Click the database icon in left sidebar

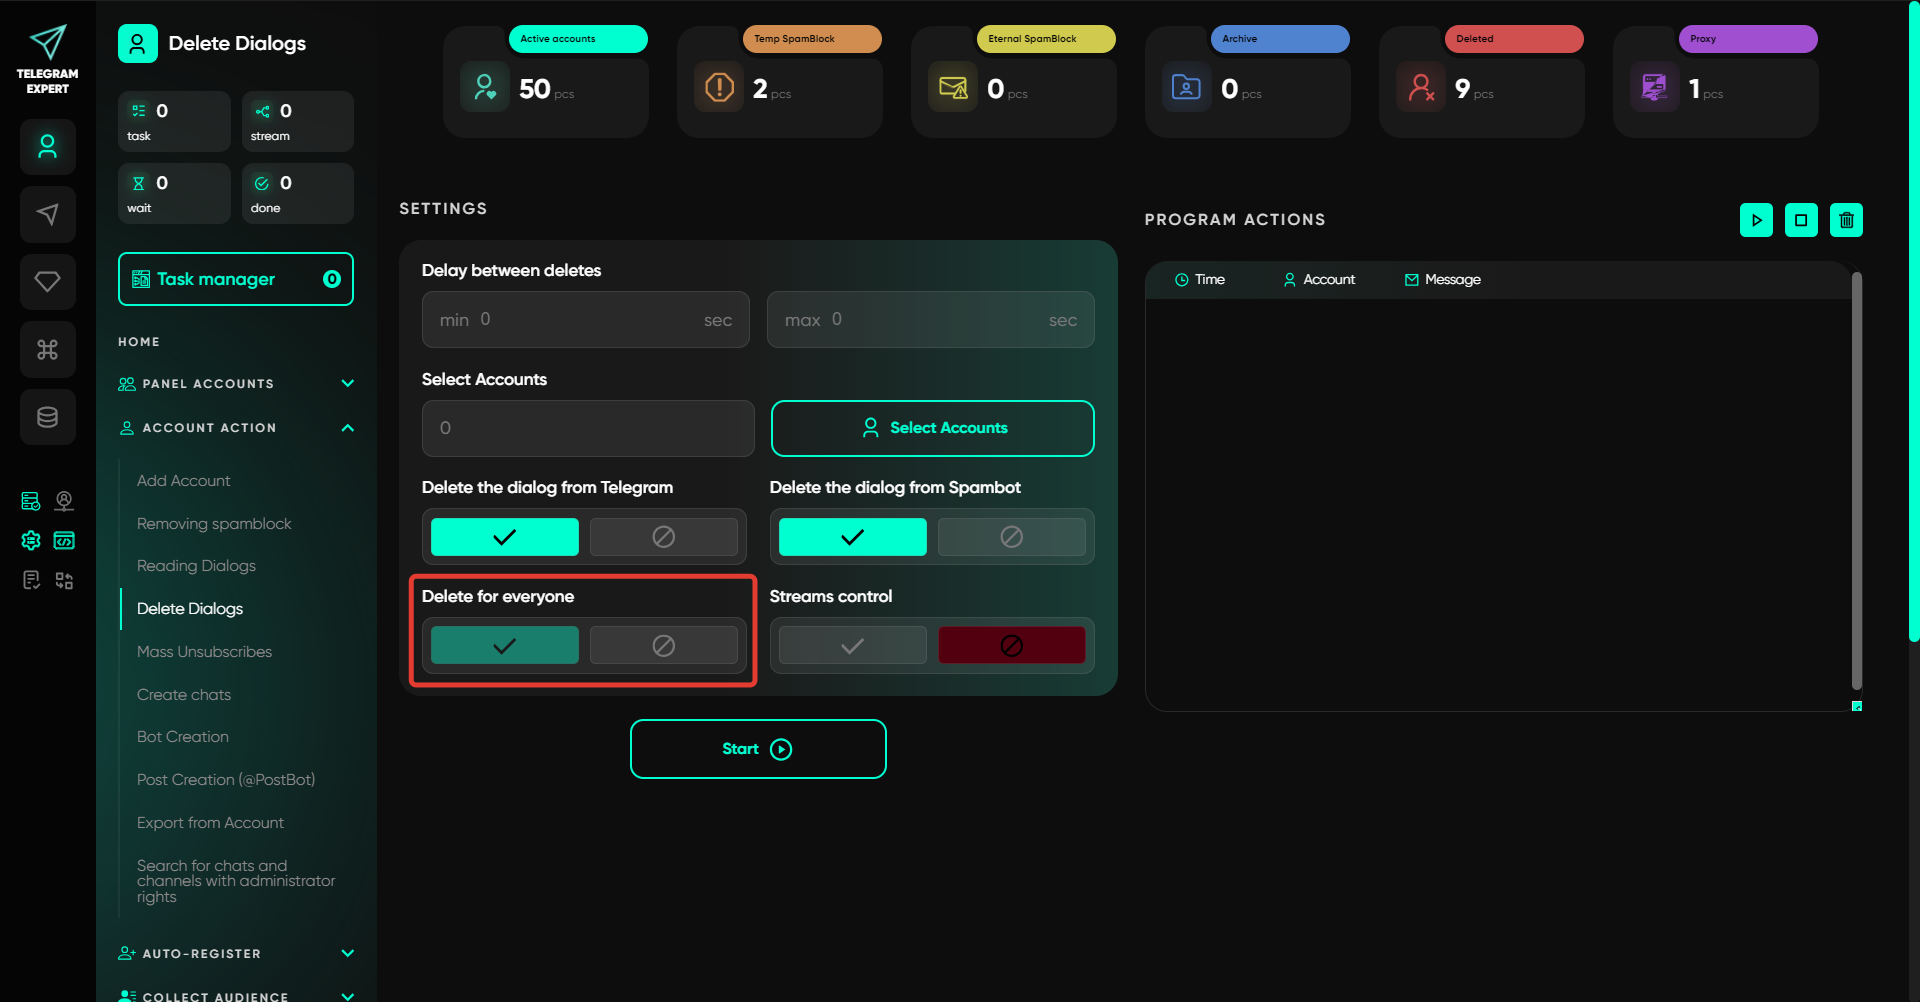(x=47, y=417)
